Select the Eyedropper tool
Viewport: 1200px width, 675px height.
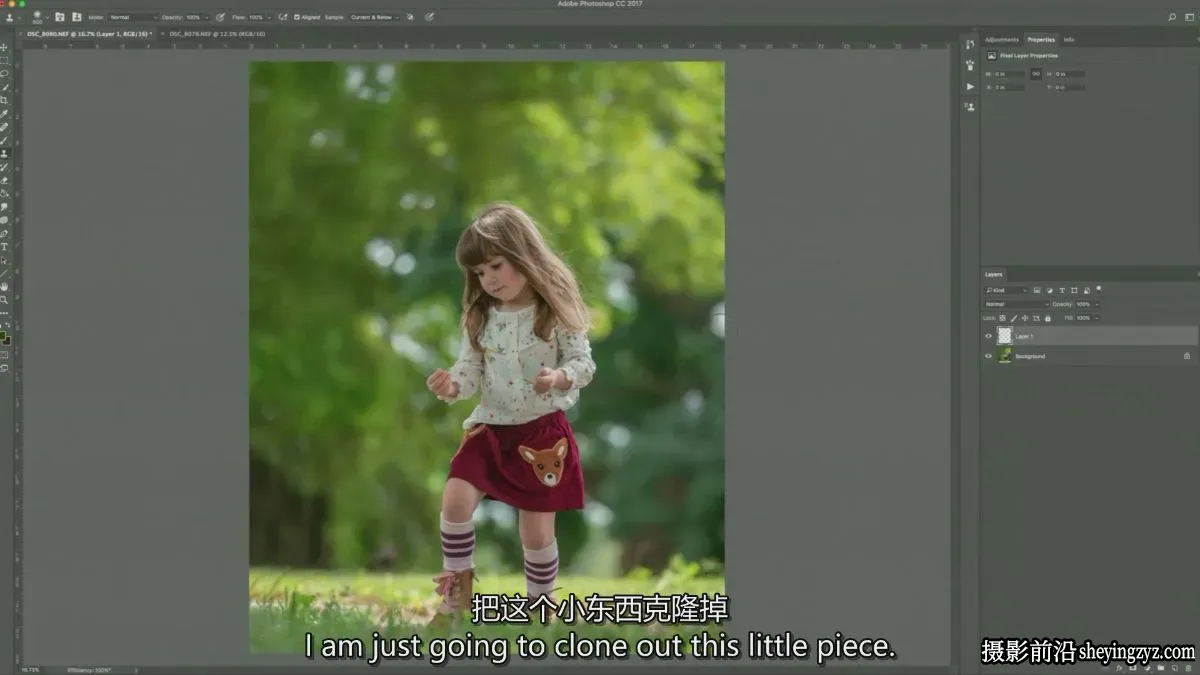[x=4, y=113]
